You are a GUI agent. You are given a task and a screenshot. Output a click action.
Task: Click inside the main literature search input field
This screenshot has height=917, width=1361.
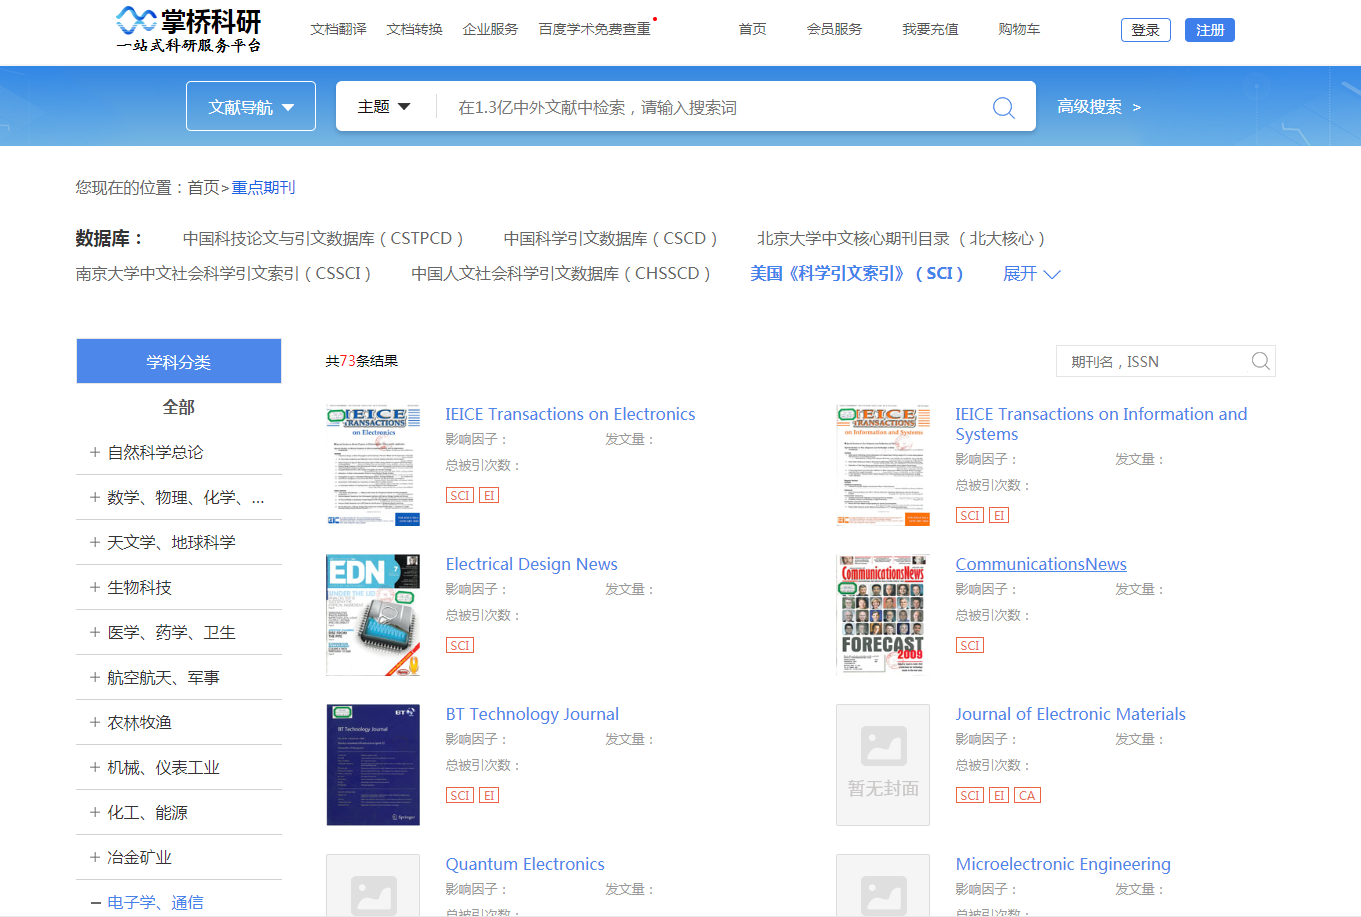click(700, 106)
